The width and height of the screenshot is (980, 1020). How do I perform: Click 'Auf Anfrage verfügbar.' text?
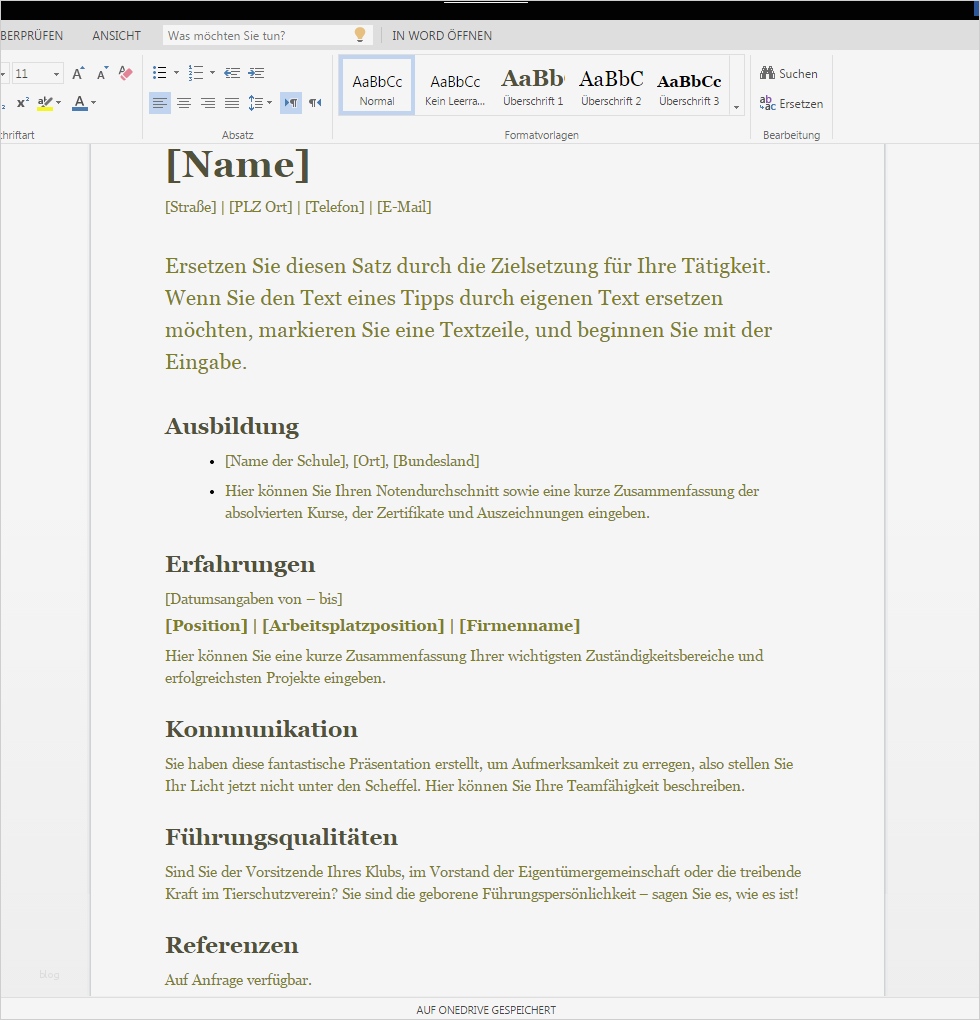(238, 980)
